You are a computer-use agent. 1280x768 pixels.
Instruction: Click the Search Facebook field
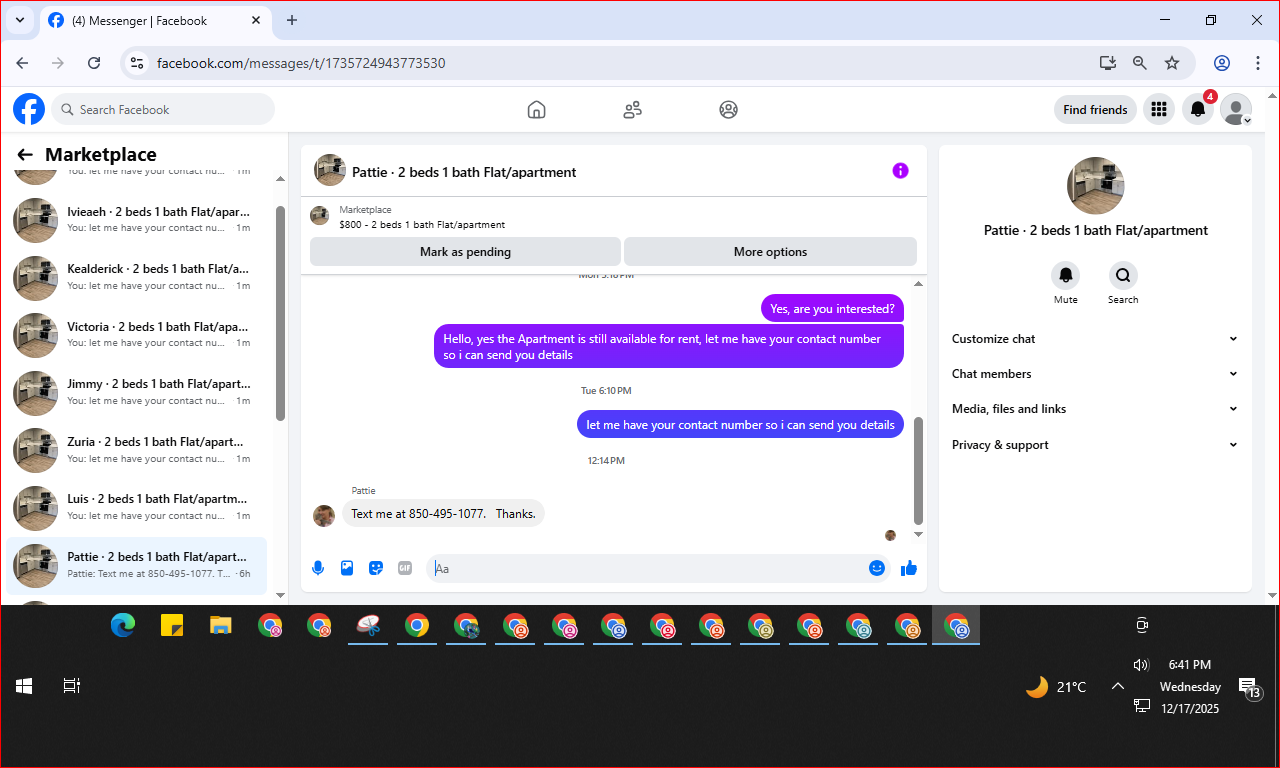pyautogui.click(x=164, y=110)
